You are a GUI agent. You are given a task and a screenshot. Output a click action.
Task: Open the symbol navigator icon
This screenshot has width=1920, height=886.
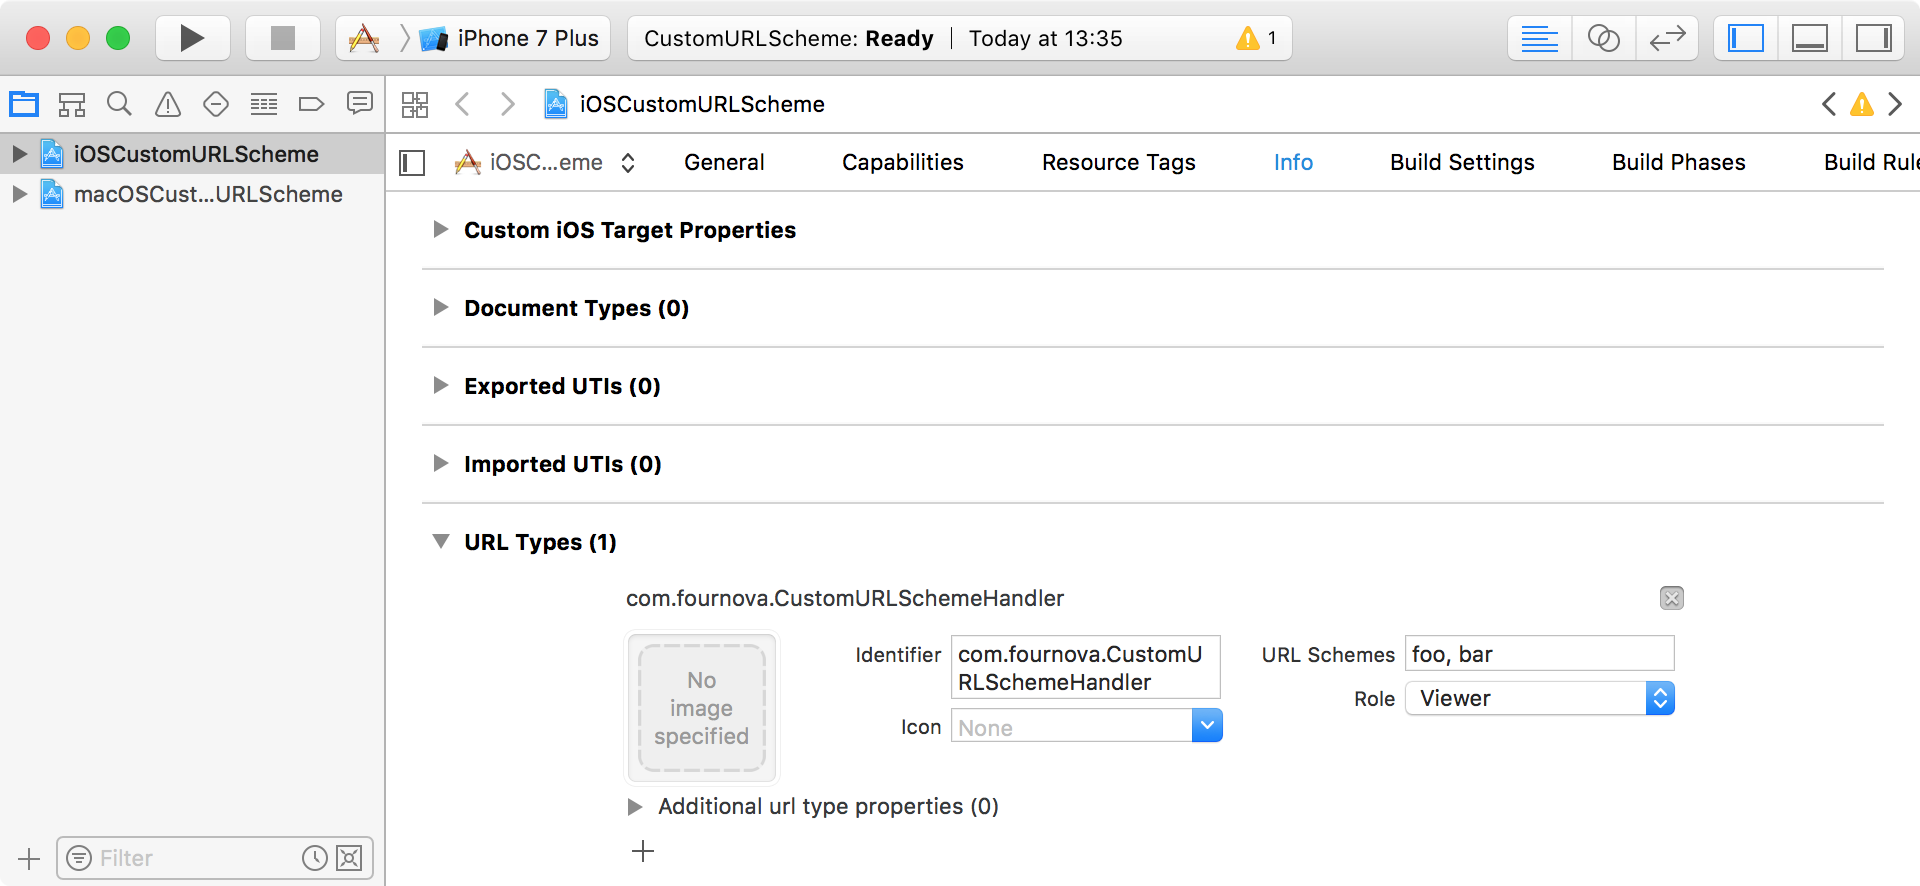tap(72, 104)
